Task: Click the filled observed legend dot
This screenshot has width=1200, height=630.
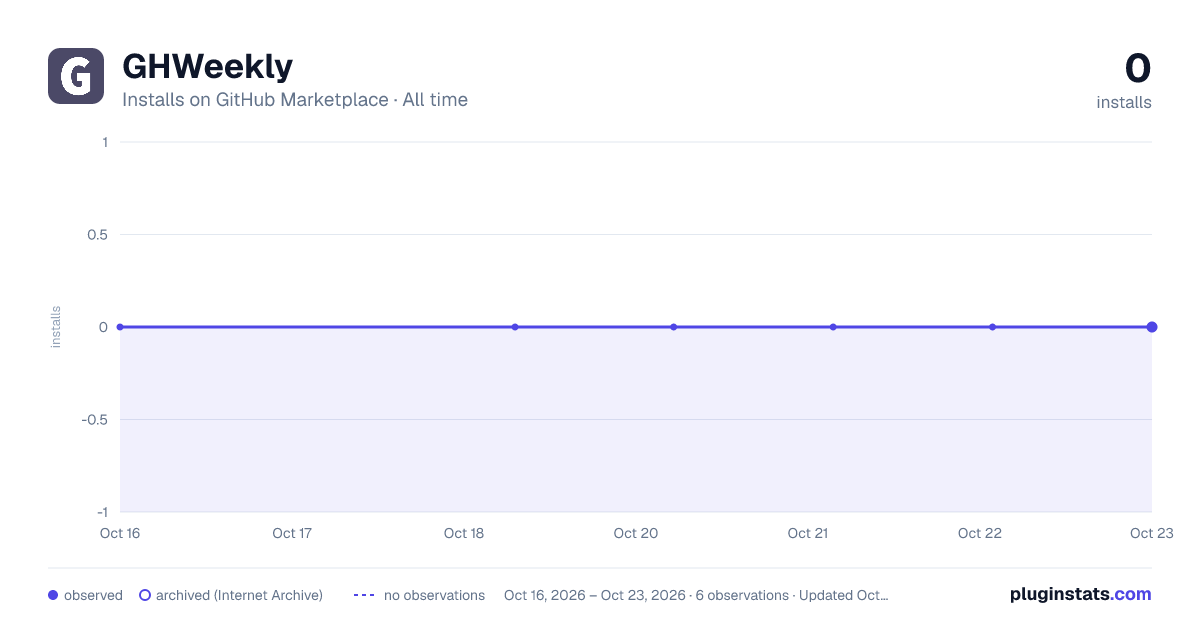Action: click(53, 595)
